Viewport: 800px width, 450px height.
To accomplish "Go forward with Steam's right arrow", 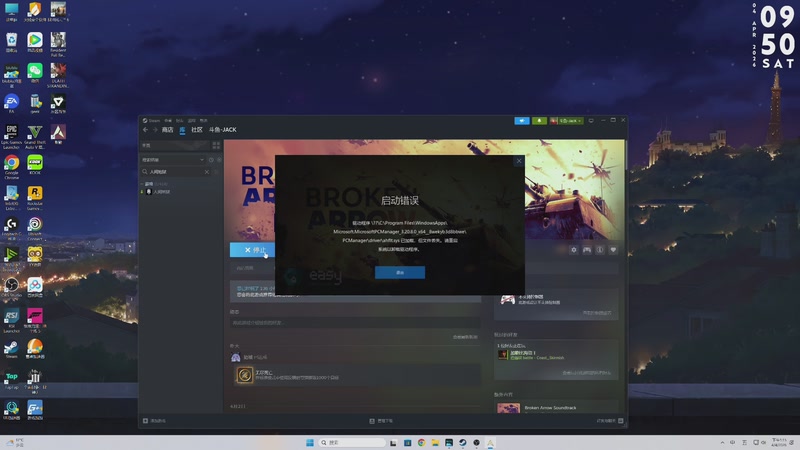I will (x=155, y=130).
